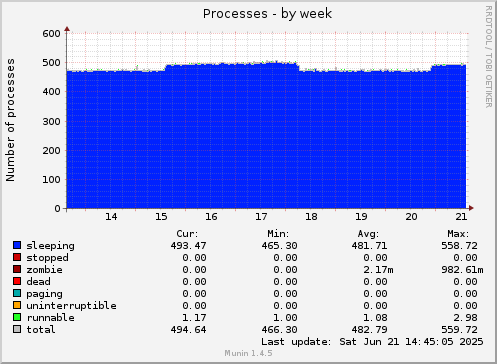
Task: Click total maximum value 559.72
Action: point(459,330)
